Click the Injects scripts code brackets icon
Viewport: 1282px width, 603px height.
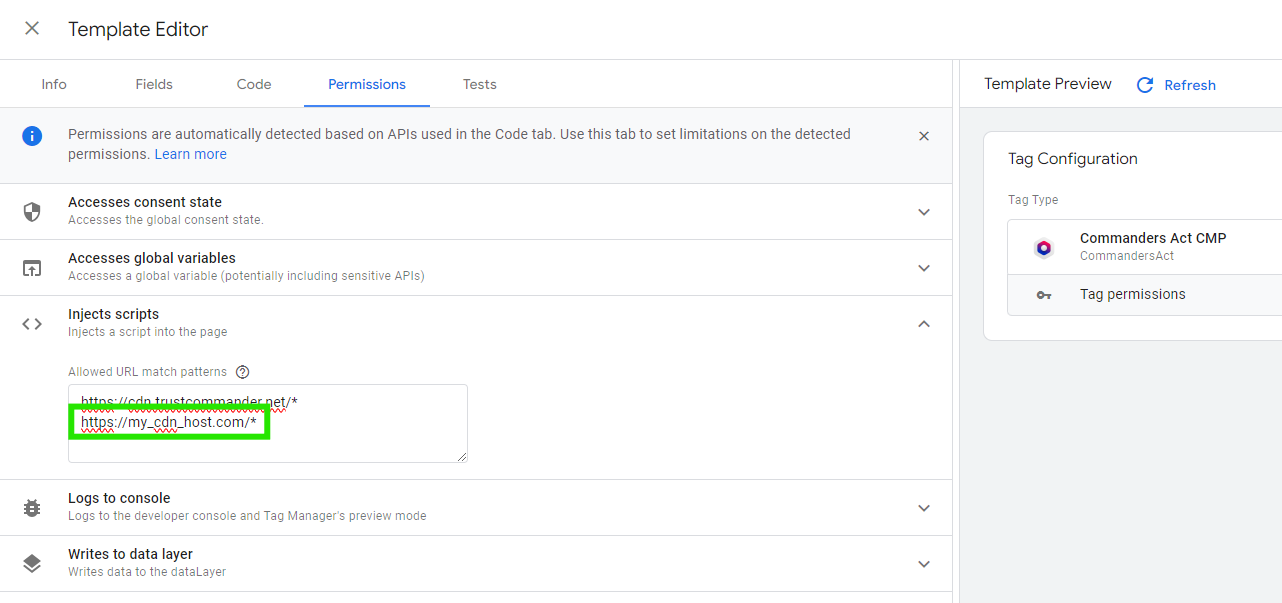tap(32, 324)
